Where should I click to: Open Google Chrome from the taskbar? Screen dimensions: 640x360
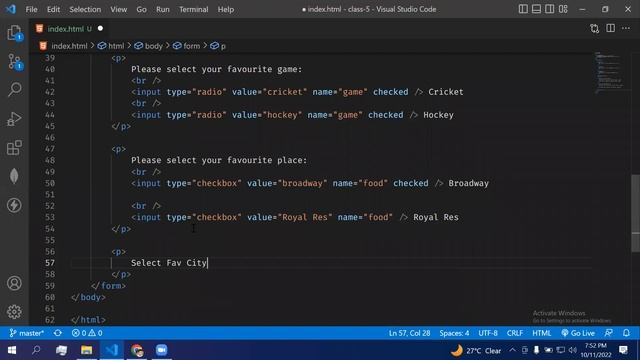137,350
